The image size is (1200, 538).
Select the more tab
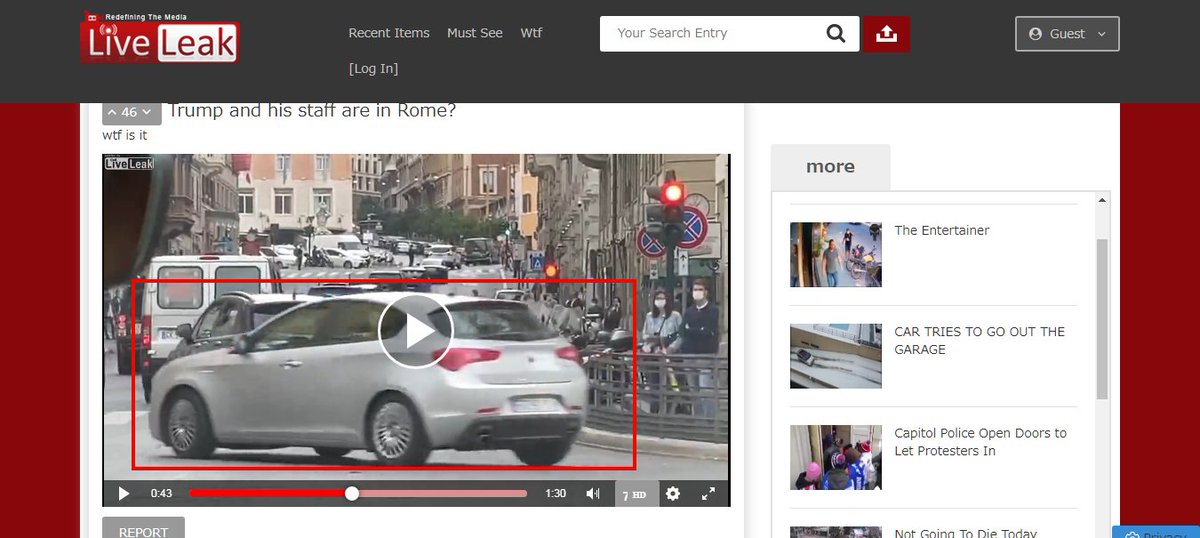point(830,167)
